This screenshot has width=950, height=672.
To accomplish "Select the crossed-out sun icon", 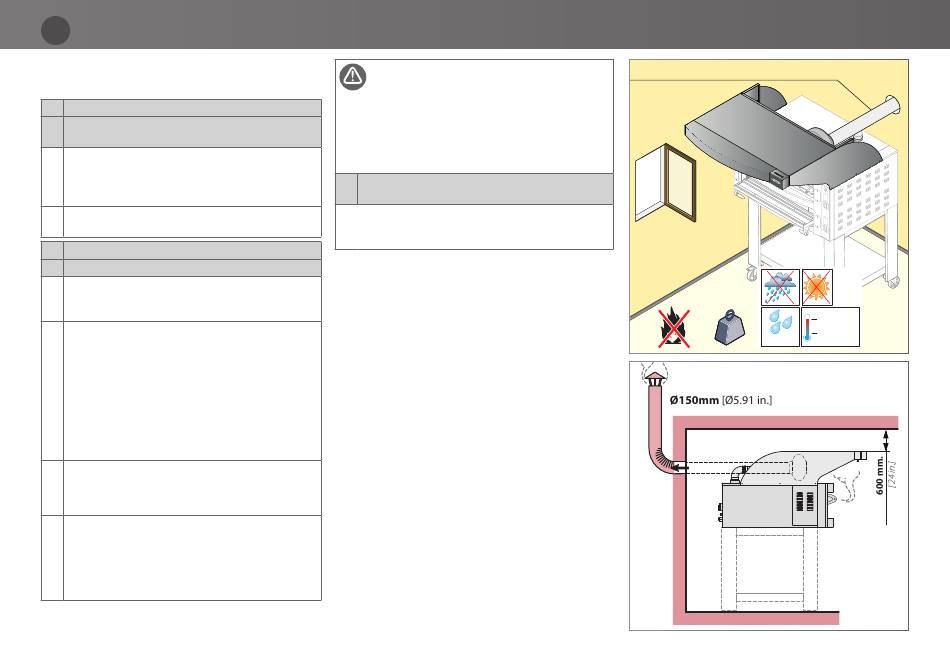I will pos(817,287).
